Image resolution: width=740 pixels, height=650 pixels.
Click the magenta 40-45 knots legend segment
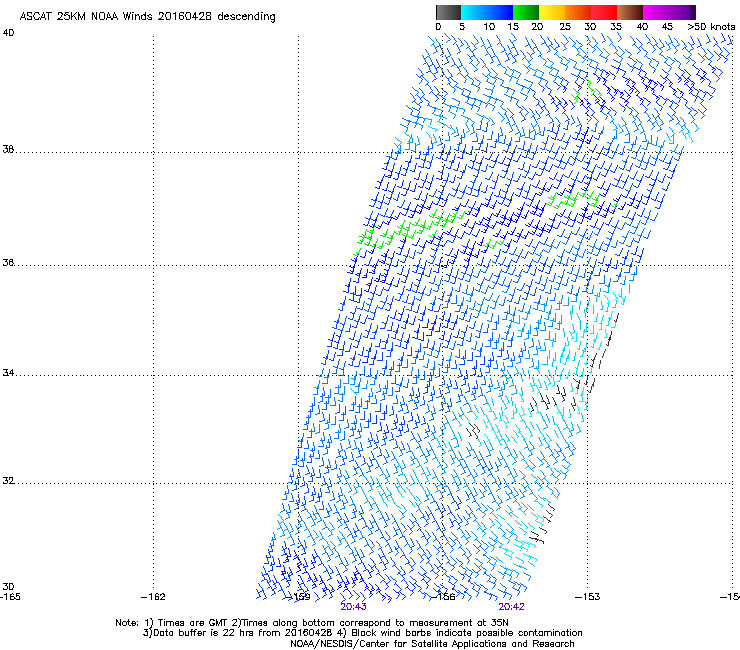[x=656, y=12]
